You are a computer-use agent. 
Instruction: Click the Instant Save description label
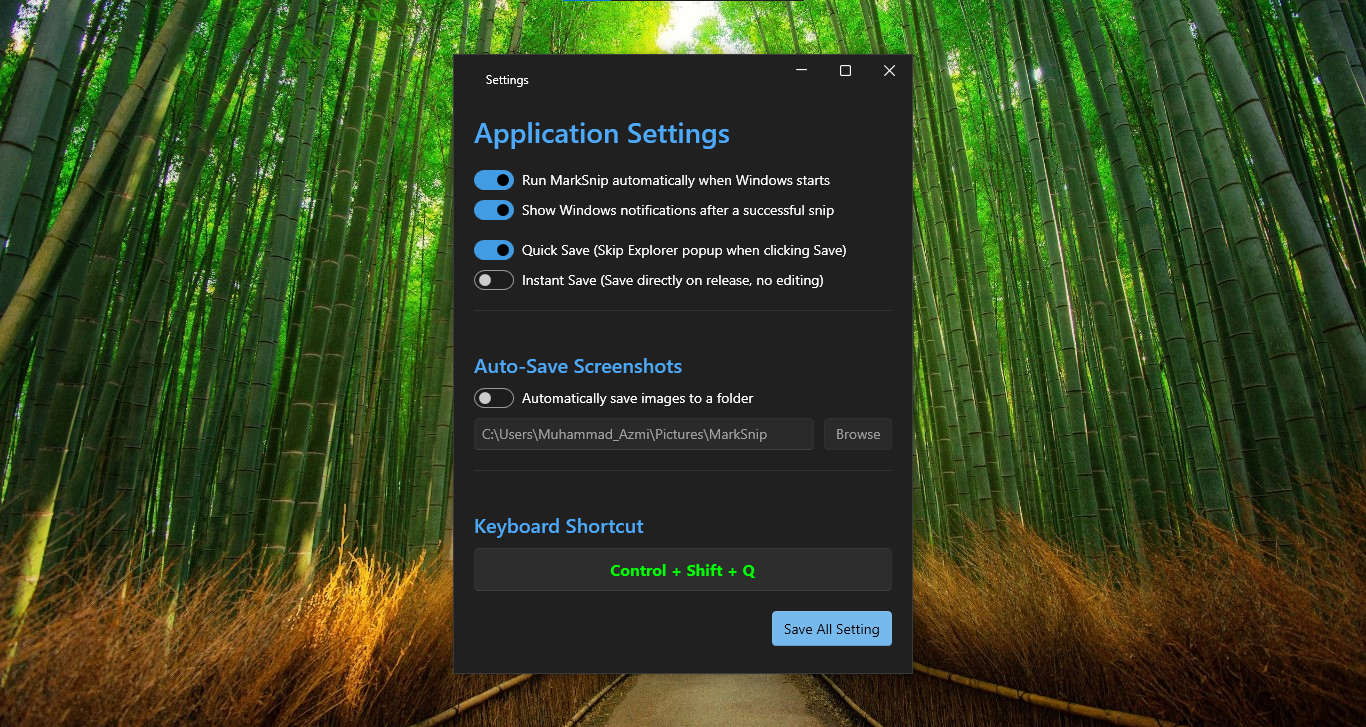(x=673, y=281)
